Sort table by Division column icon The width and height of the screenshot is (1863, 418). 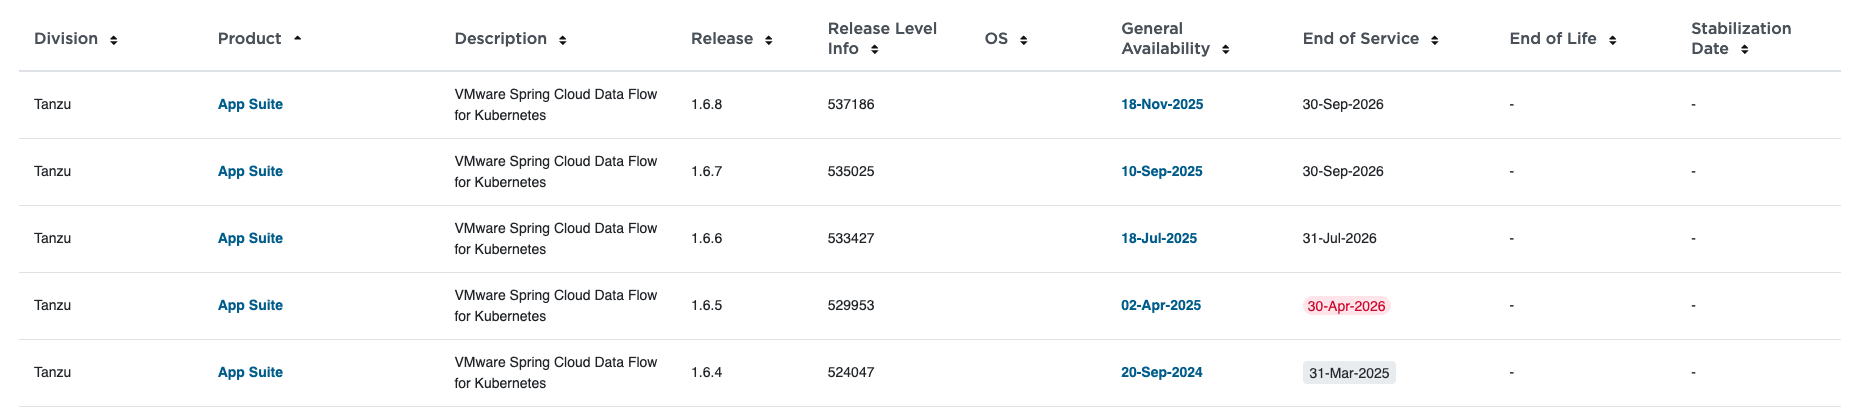(114, 40)
